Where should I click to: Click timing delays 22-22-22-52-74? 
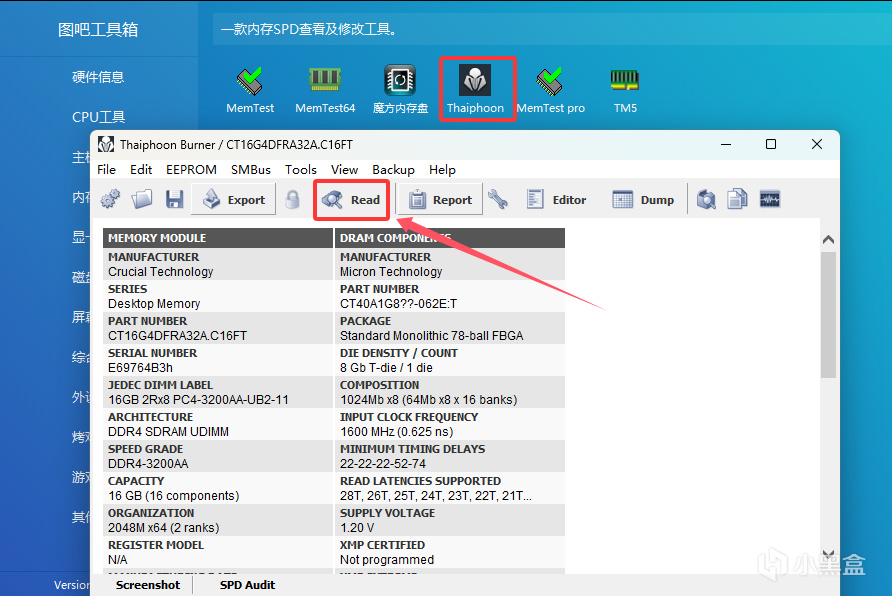pos(383,463)
